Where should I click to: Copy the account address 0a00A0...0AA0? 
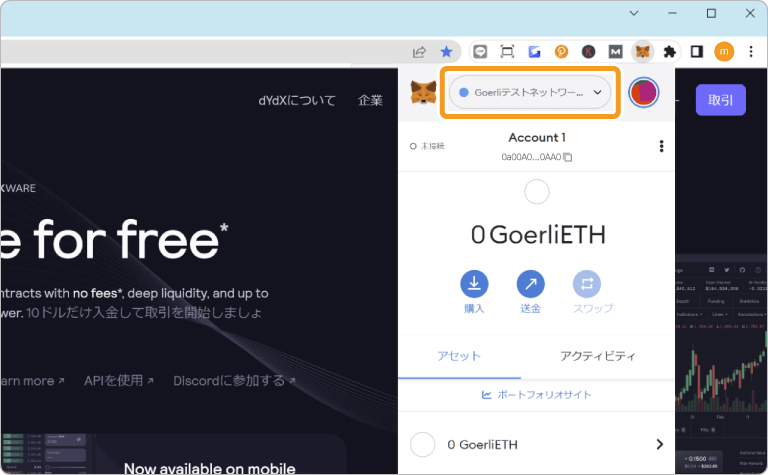pyautogui.click(x=536, y=157)
